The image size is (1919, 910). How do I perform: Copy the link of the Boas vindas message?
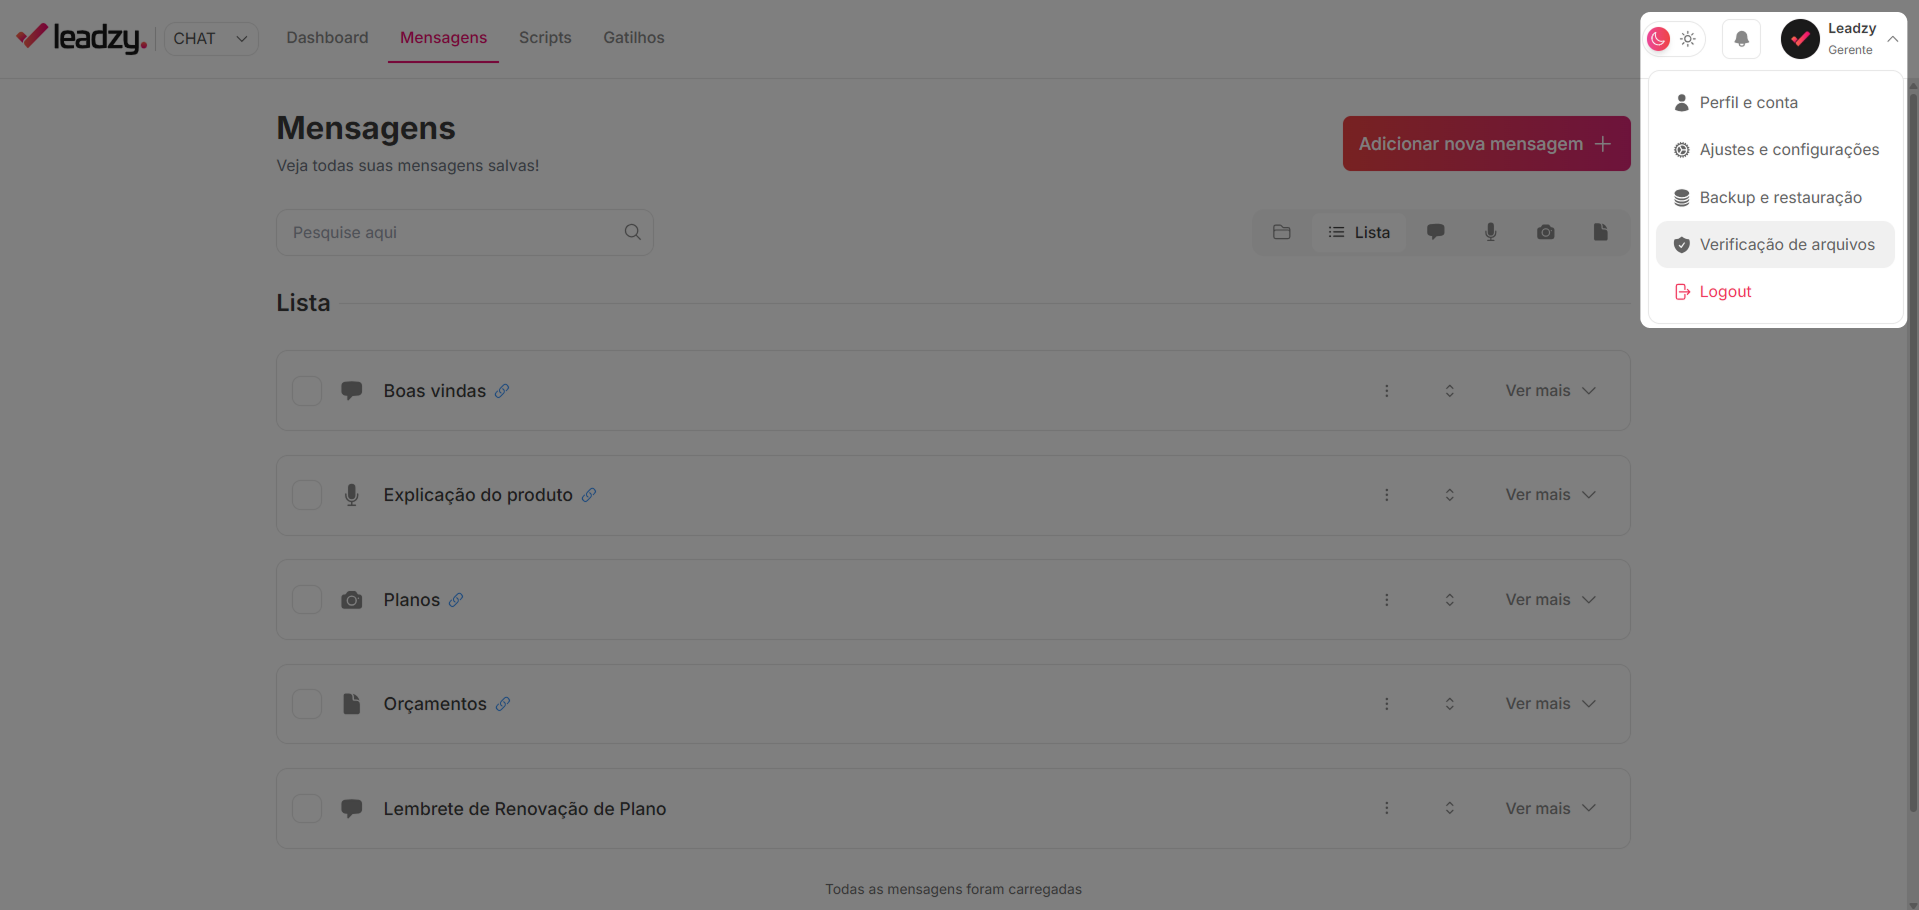(x=502, y=391)
